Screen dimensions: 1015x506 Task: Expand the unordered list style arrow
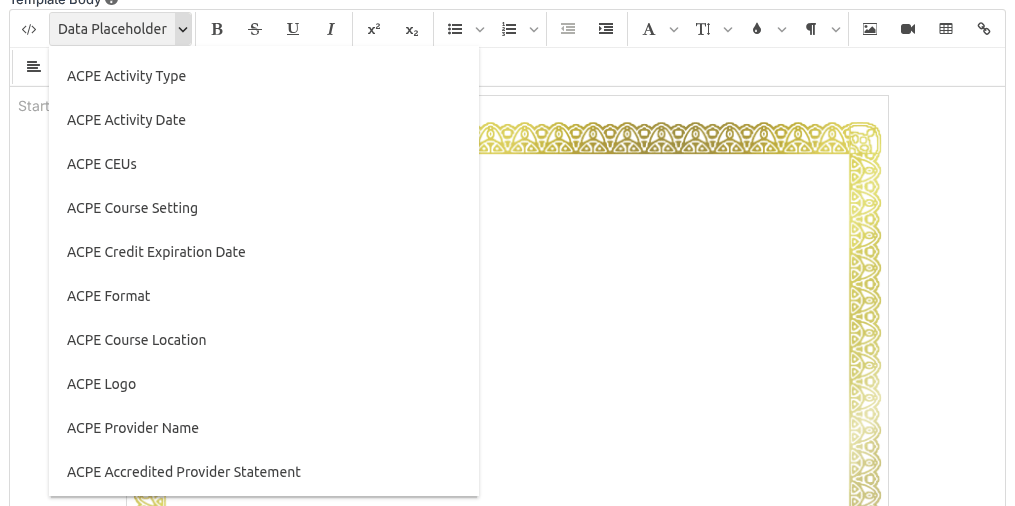[480, 29]
